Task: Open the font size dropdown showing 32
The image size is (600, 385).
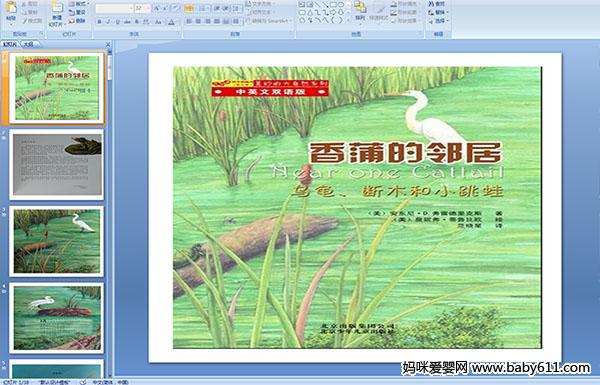Action: 142,8
